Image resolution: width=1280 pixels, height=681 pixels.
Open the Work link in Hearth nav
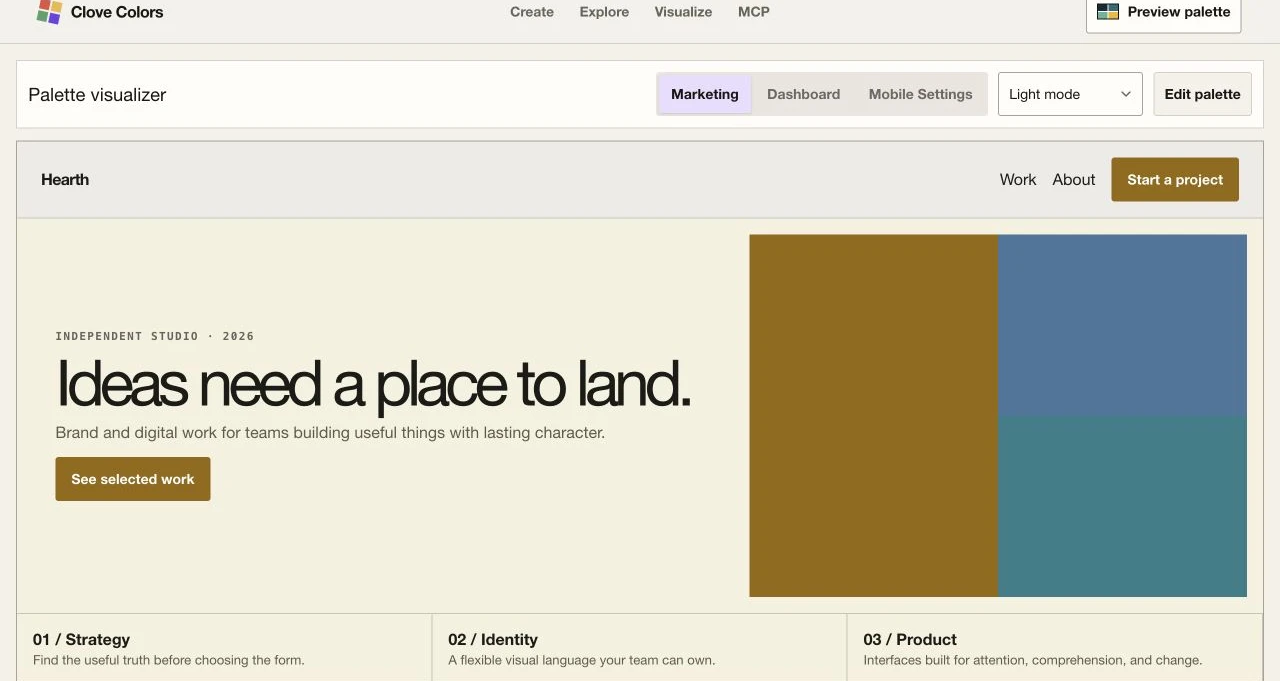coord(1018,180)
